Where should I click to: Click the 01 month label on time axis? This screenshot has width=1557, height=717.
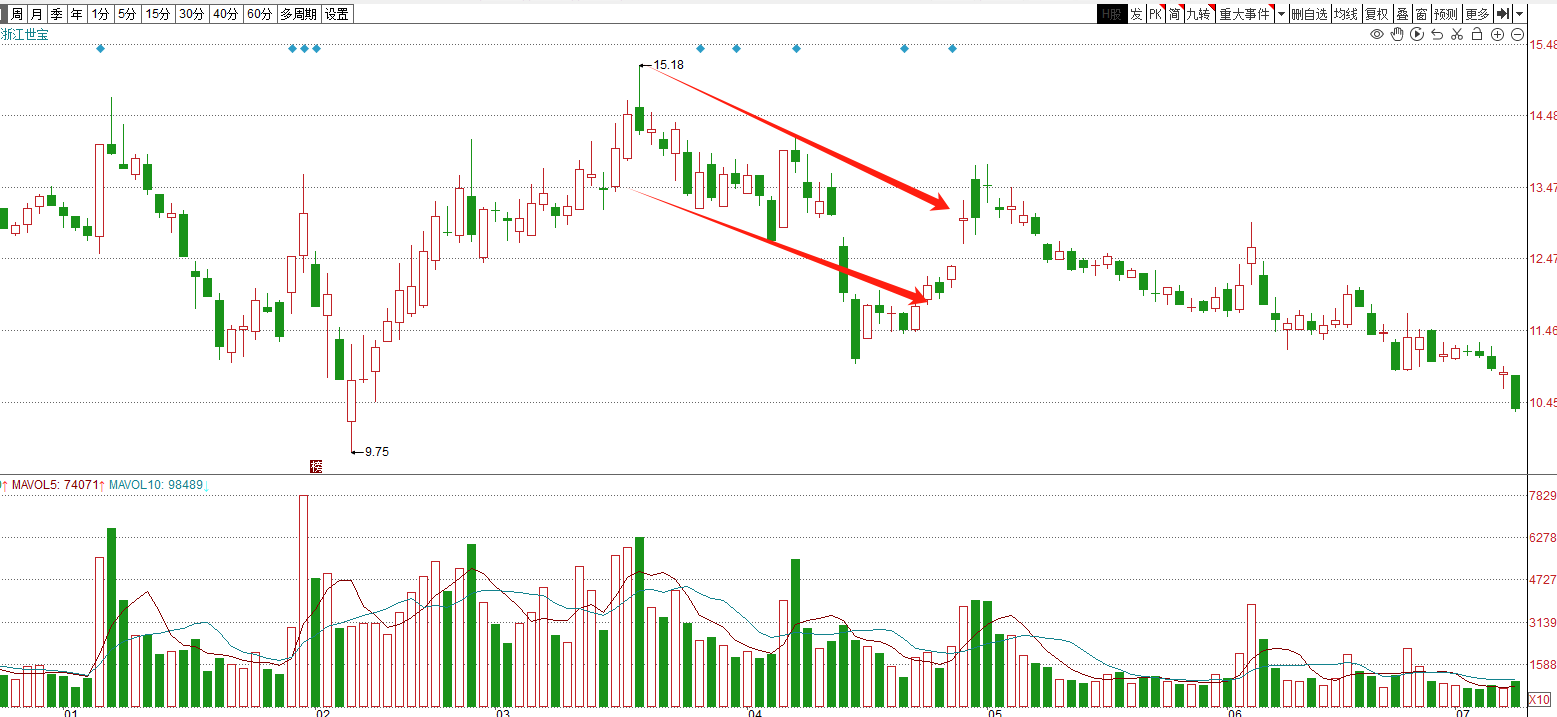pos(70,713)
